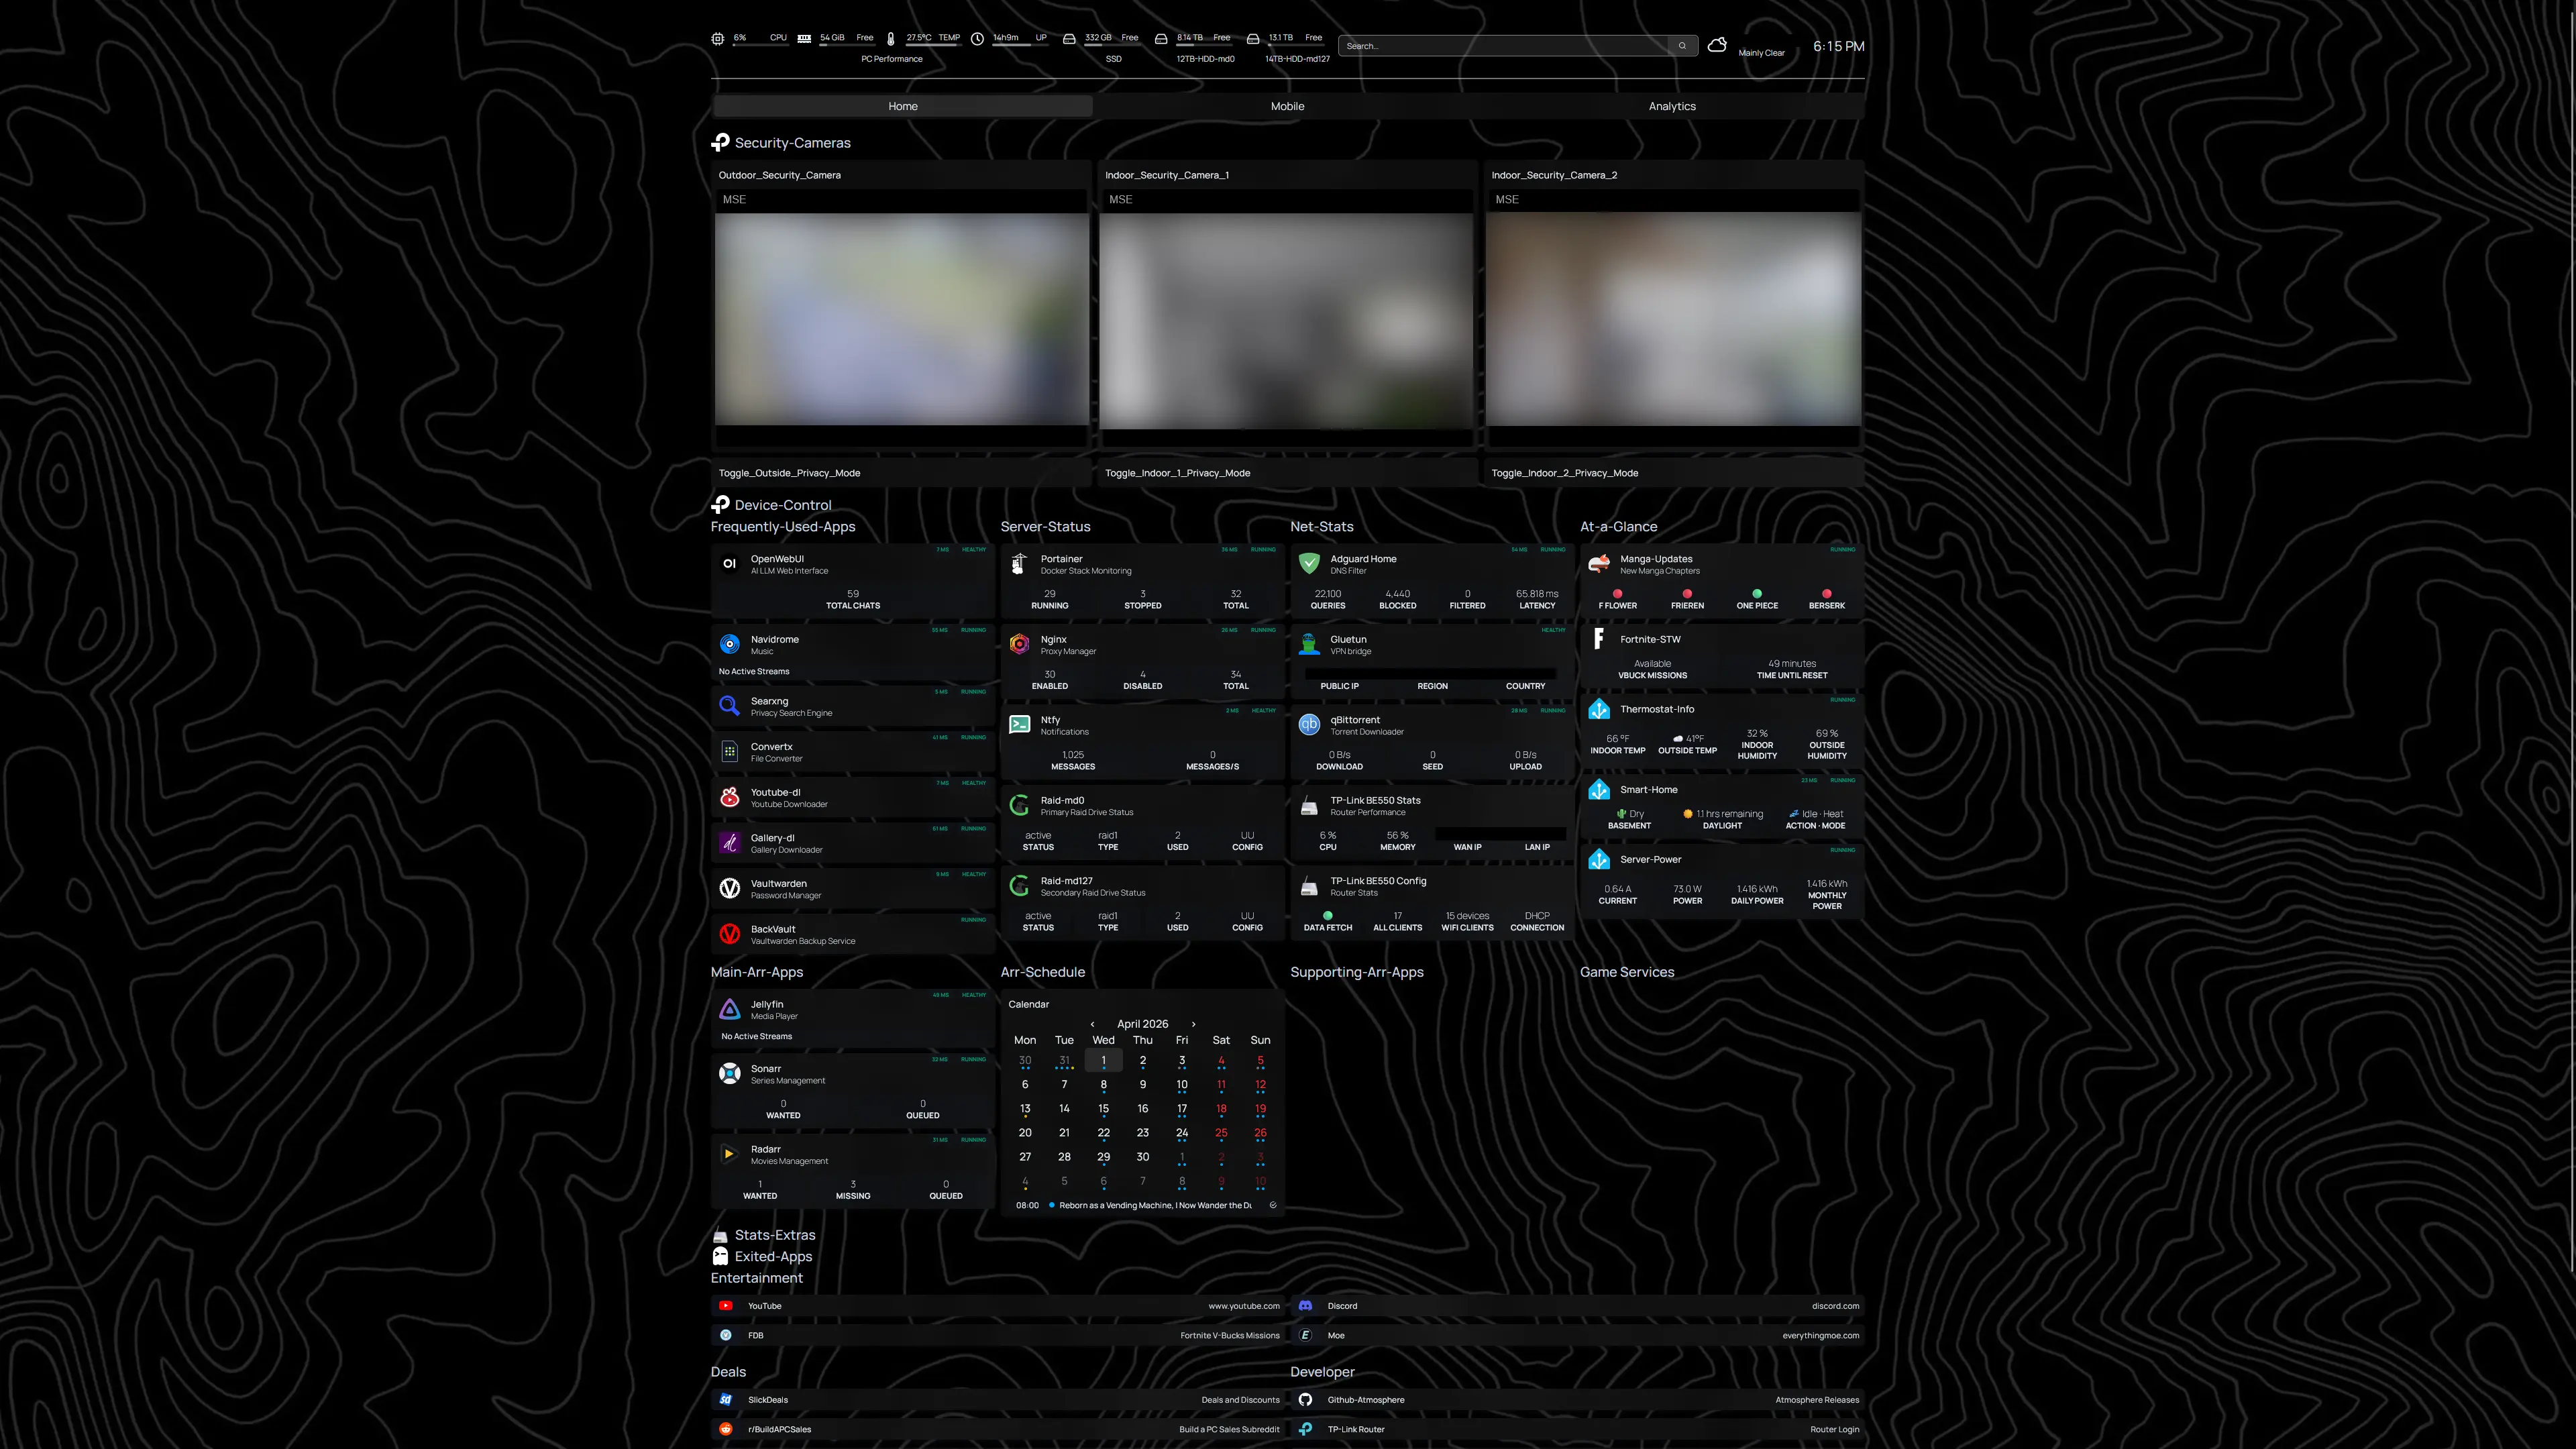Switch to the Analytics tab
The width and height of the screenshot is (2576, 1449).
(x=1671, y=106)
